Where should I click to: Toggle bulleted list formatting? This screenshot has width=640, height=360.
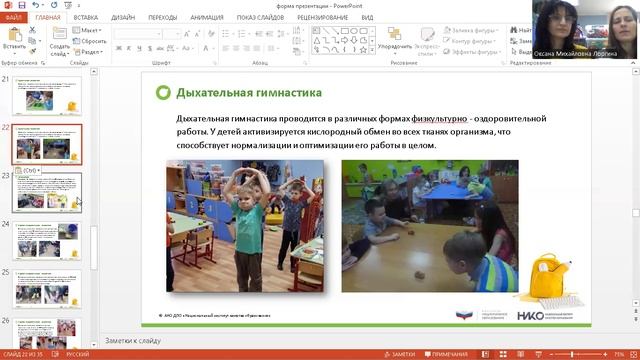point(226,34)
